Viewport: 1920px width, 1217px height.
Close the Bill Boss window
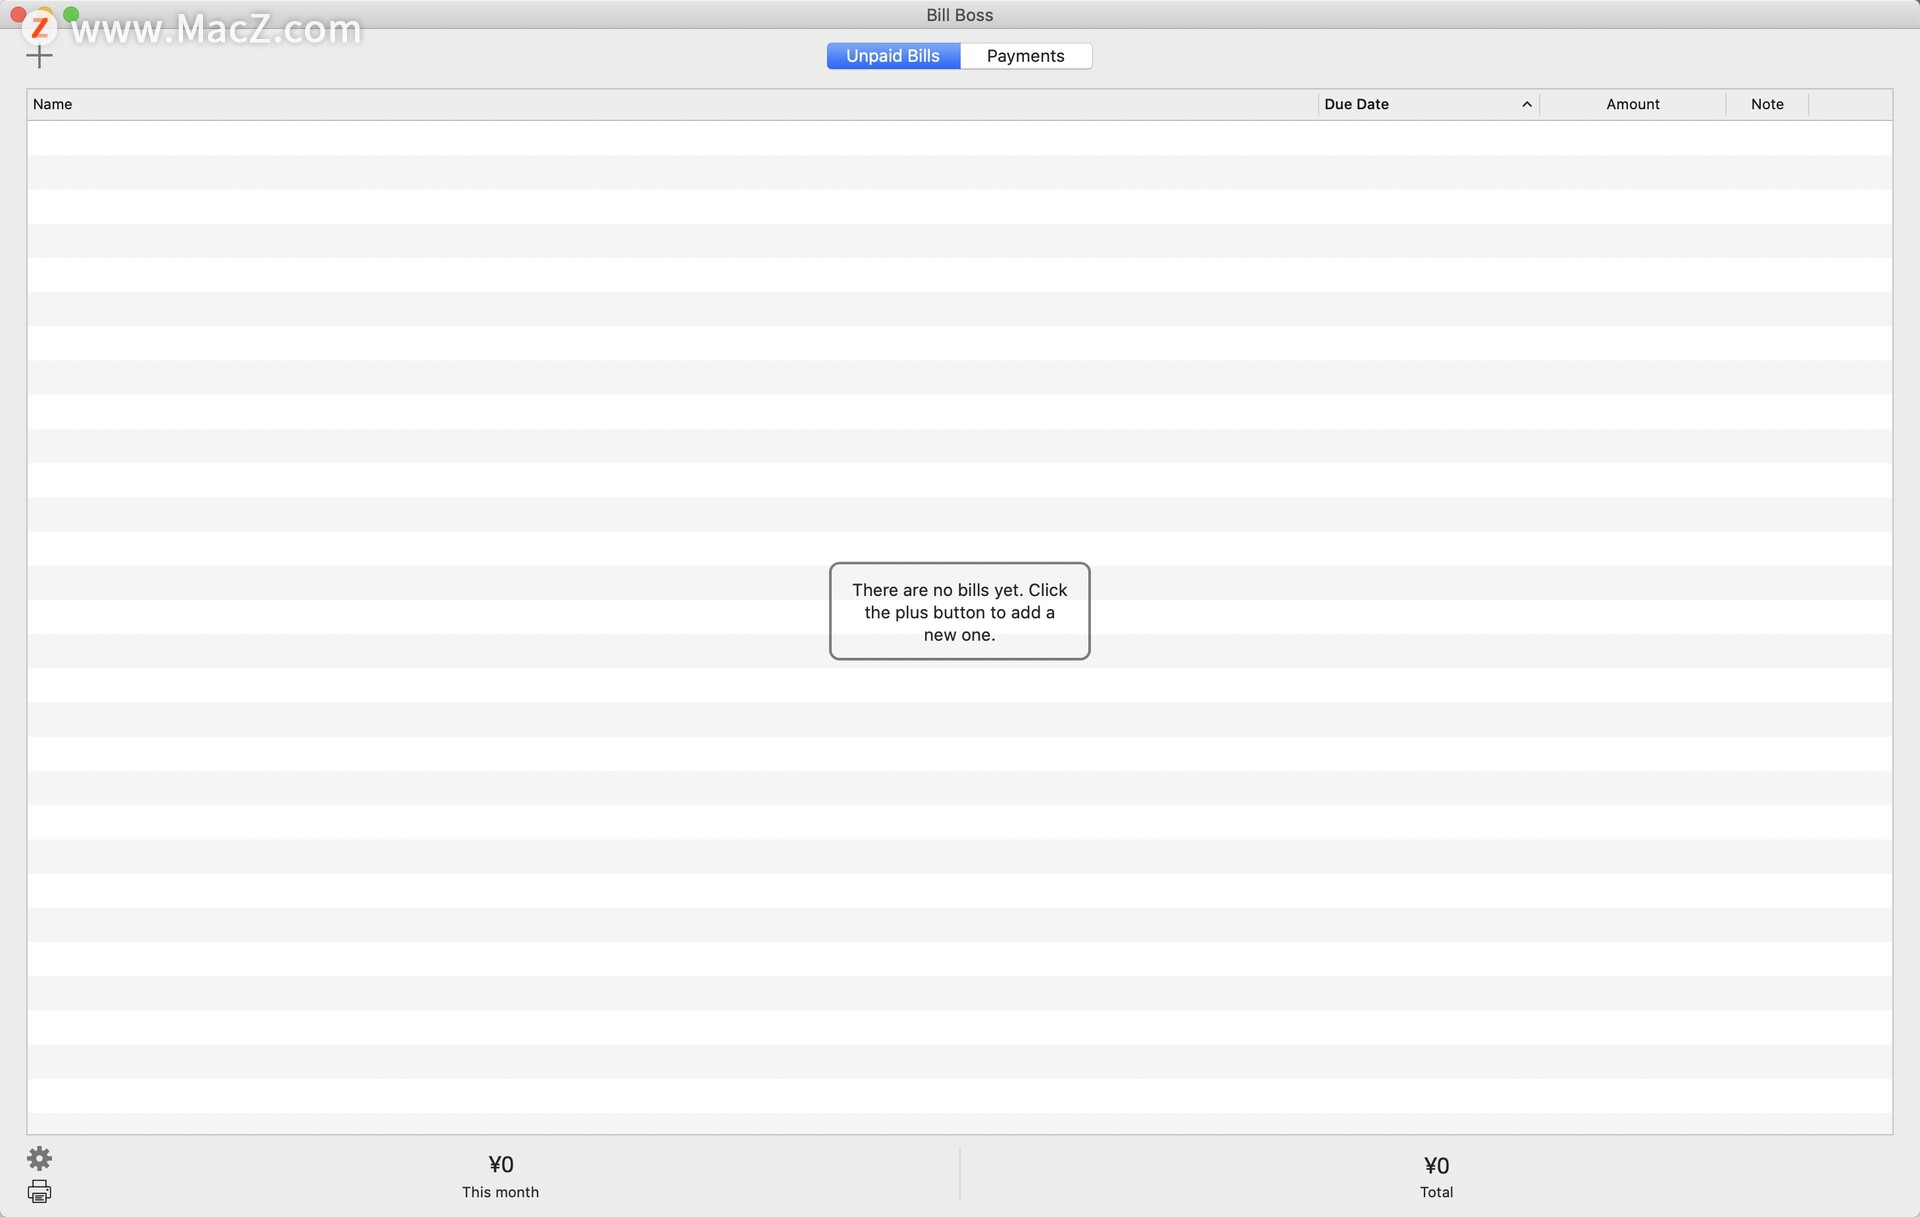[x=17, y=14]
